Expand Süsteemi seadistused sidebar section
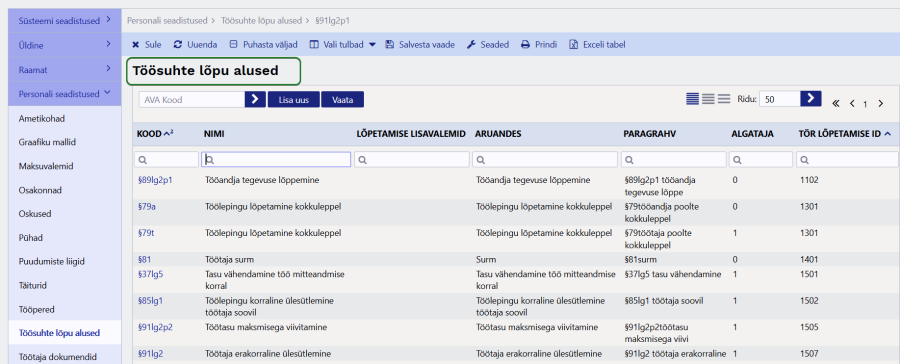This screenshot has height=364, width=900. click(x=65, y=21)
